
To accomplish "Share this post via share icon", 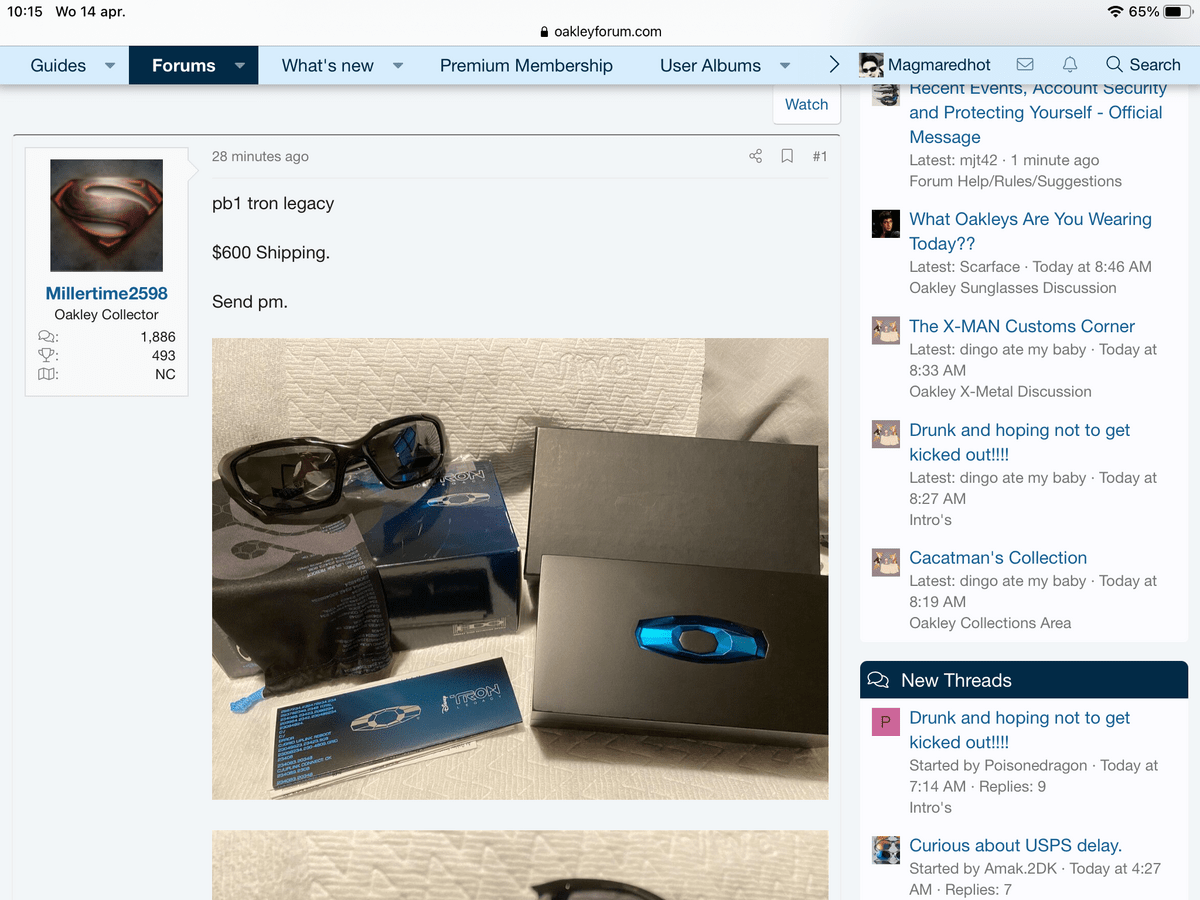I will point(755,156).
